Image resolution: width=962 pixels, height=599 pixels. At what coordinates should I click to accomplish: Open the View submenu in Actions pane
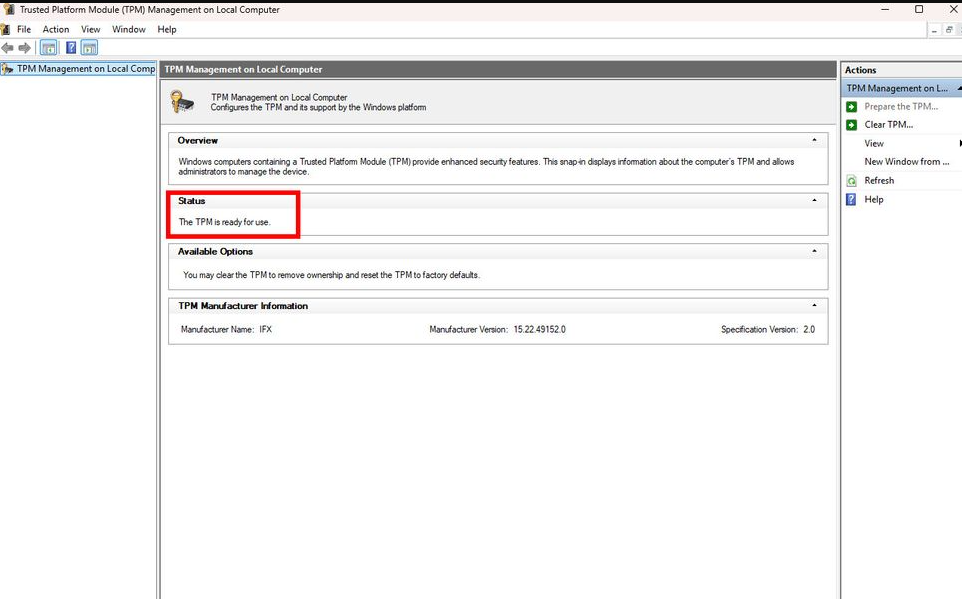tap(874, 144)
